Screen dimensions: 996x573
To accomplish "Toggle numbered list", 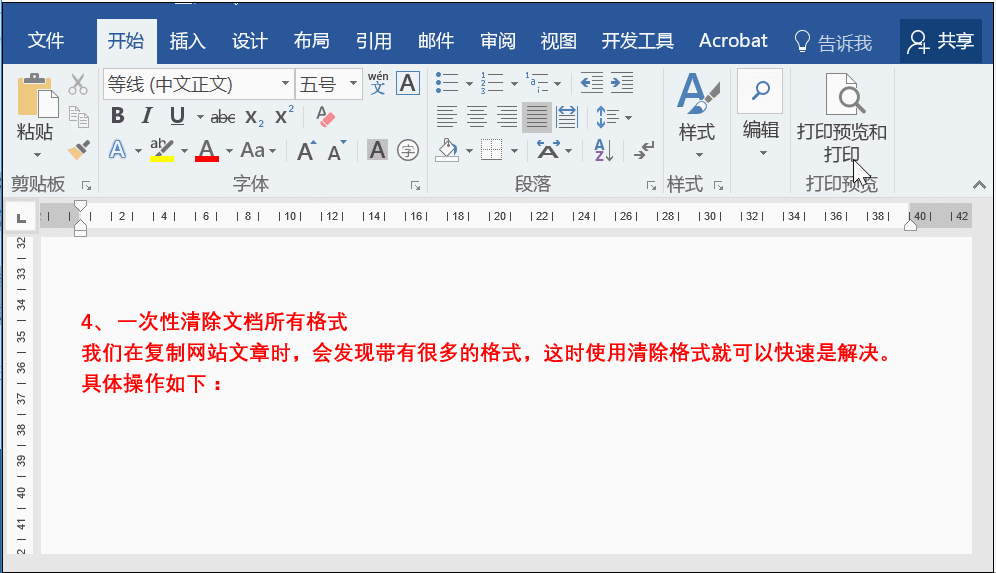I will (x=492, y=83).
